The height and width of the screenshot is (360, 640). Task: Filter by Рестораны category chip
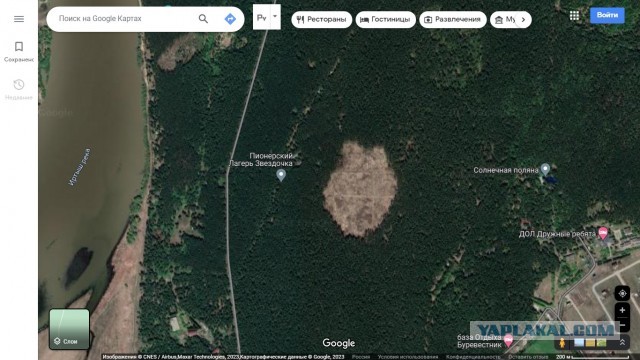pos(322,20)
